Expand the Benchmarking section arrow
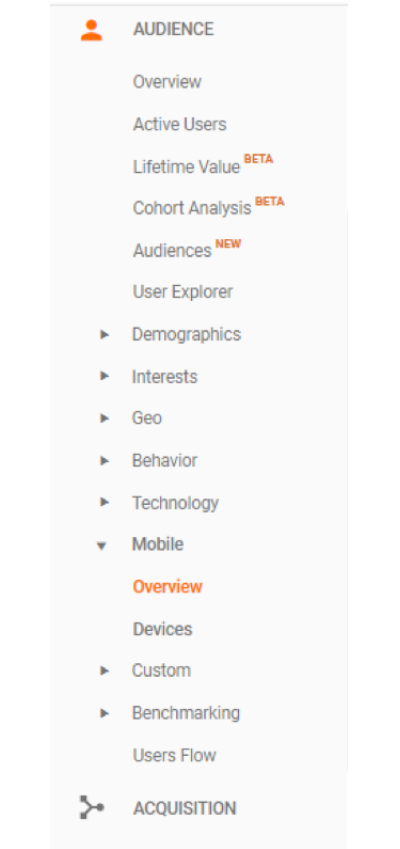Screen dimensions: 400x849 tap(104, 713)
